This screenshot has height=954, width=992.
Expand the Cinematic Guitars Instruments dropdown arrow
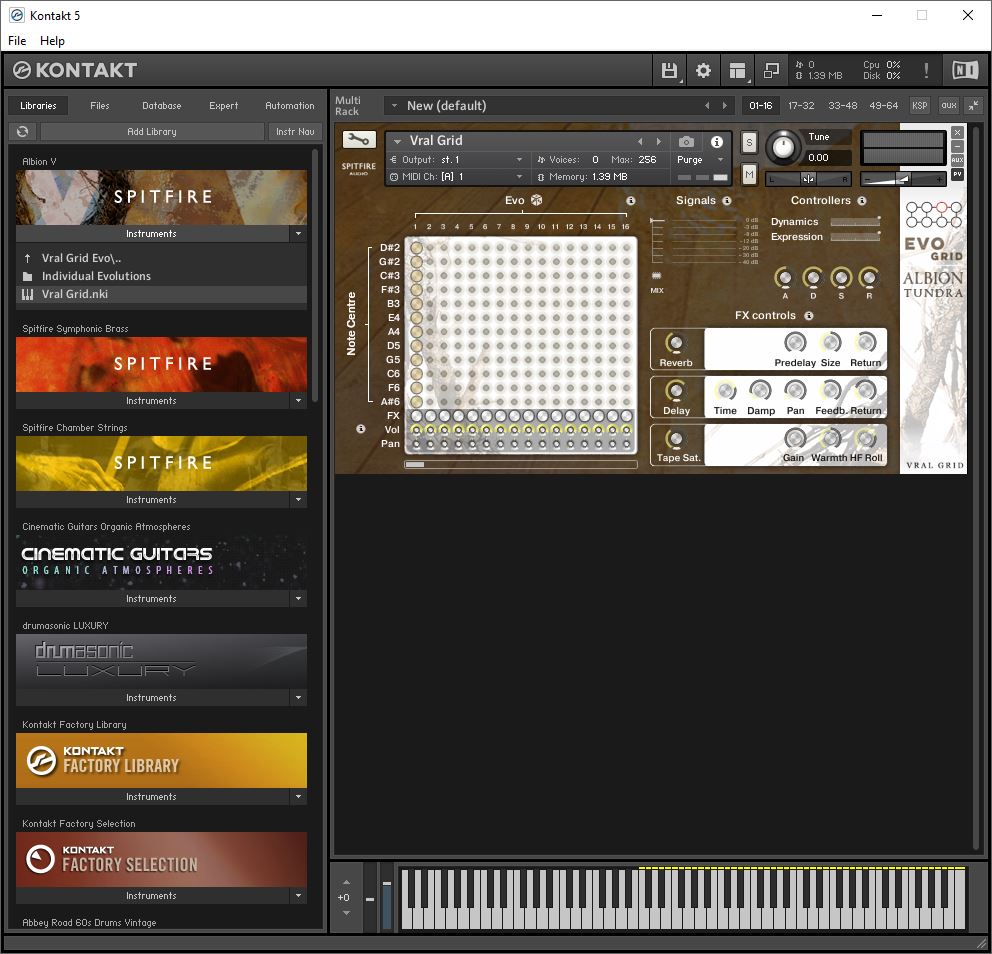(x=299, y=598)
